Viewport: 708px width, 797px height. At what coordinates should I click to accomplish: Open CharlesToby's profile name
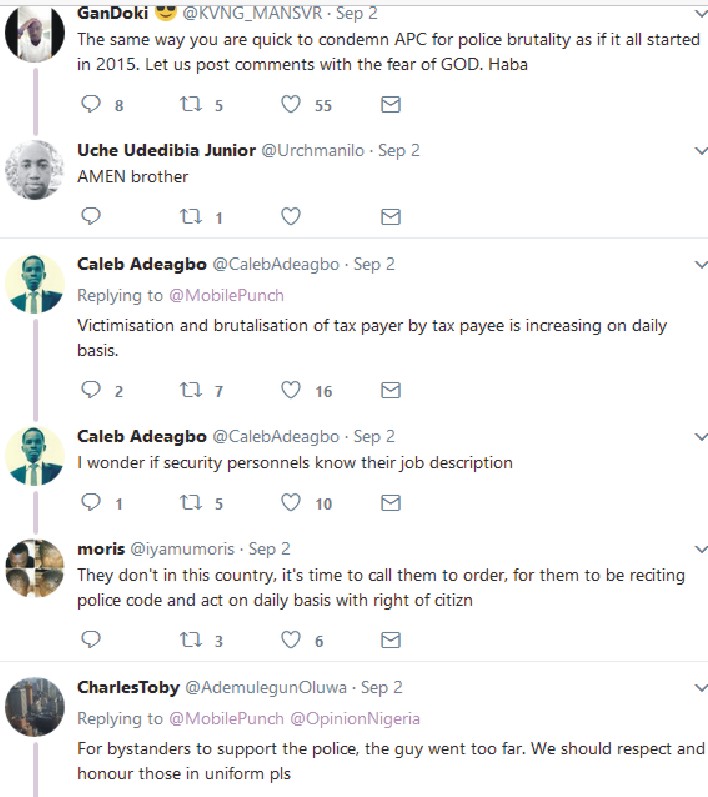128,688
